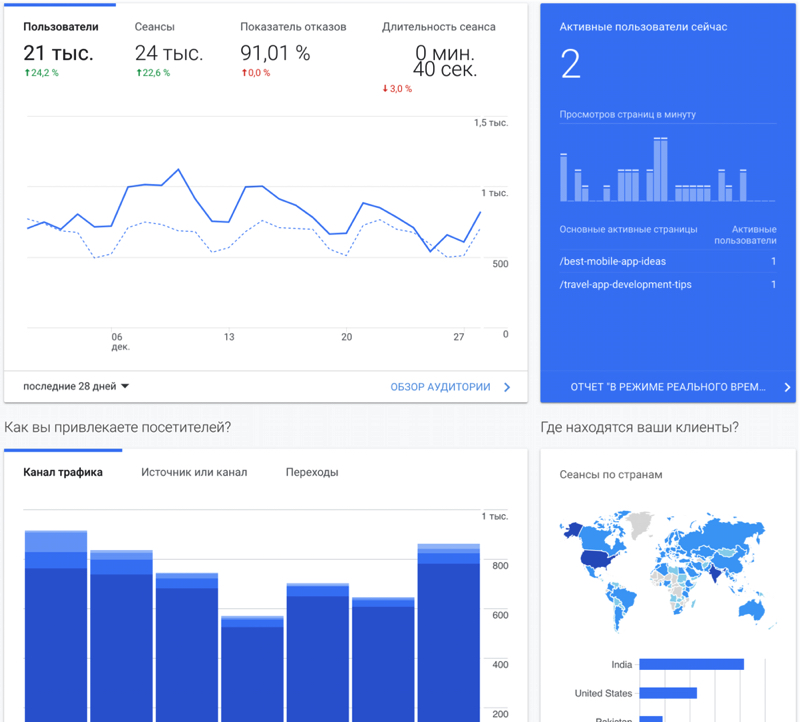Screen dimensions: 800x722
Task: Click the active users count '2'
Action: [x=570, y=64]
